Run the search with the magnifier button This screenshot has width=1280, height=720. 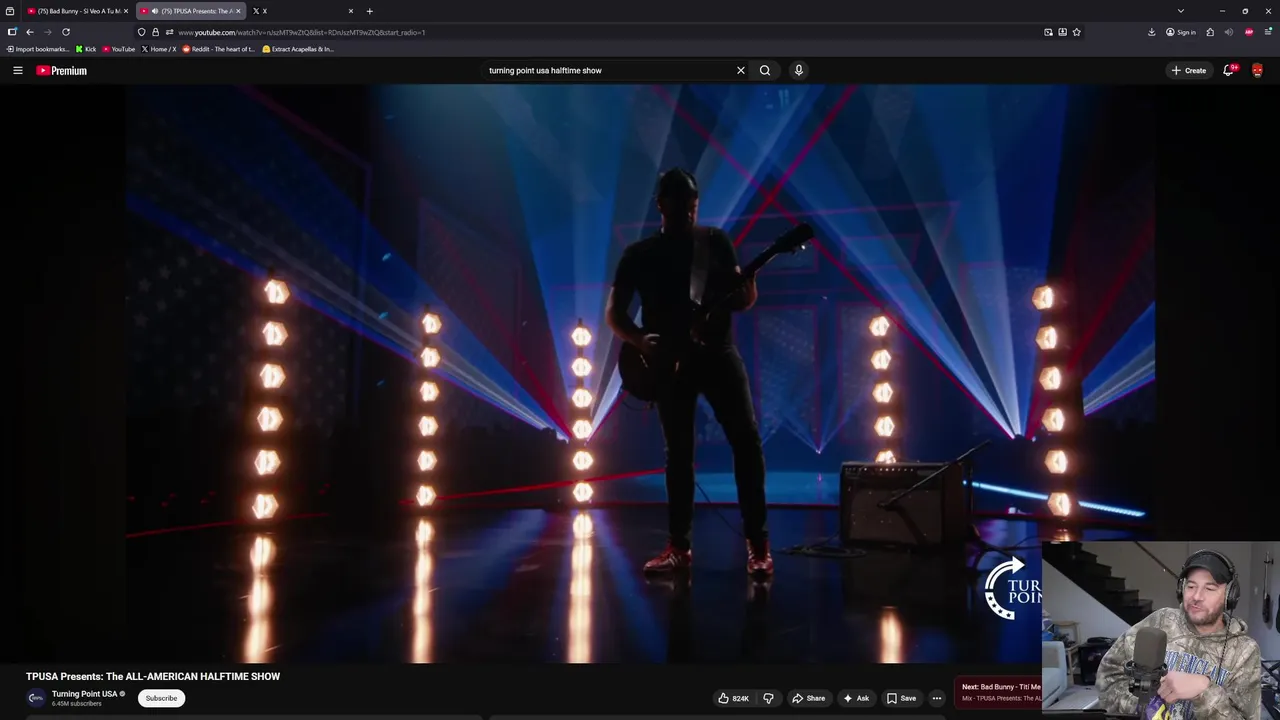[765, 70]
